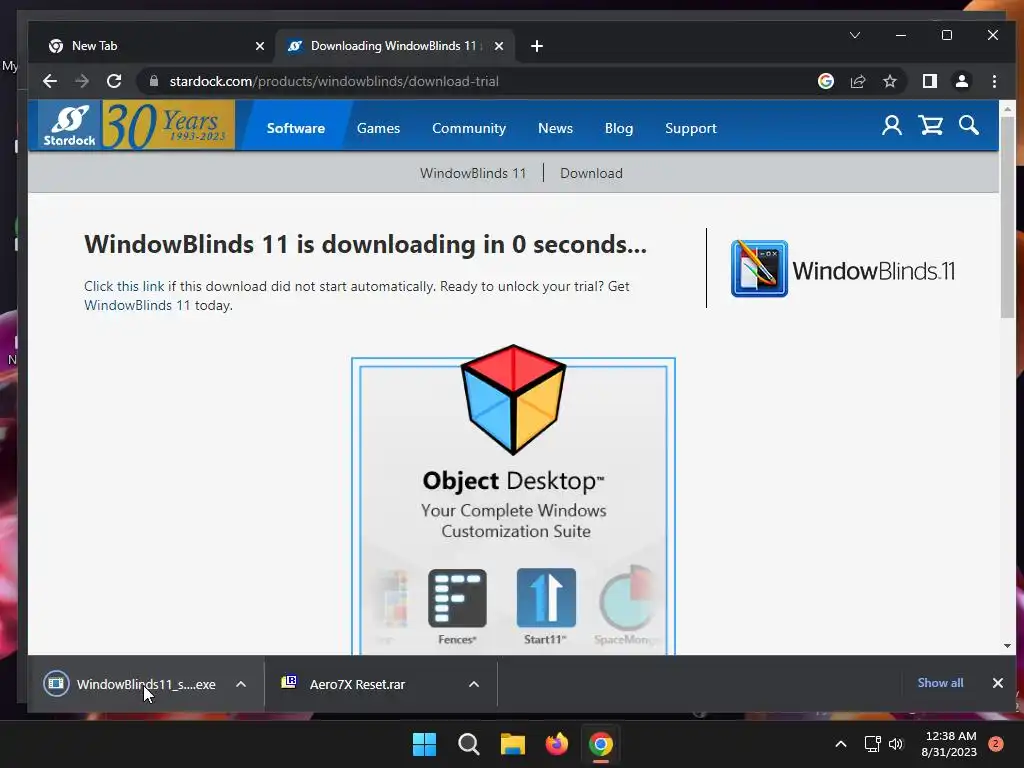
Task: Open Chrome side panel
Action: pos(929,81)
